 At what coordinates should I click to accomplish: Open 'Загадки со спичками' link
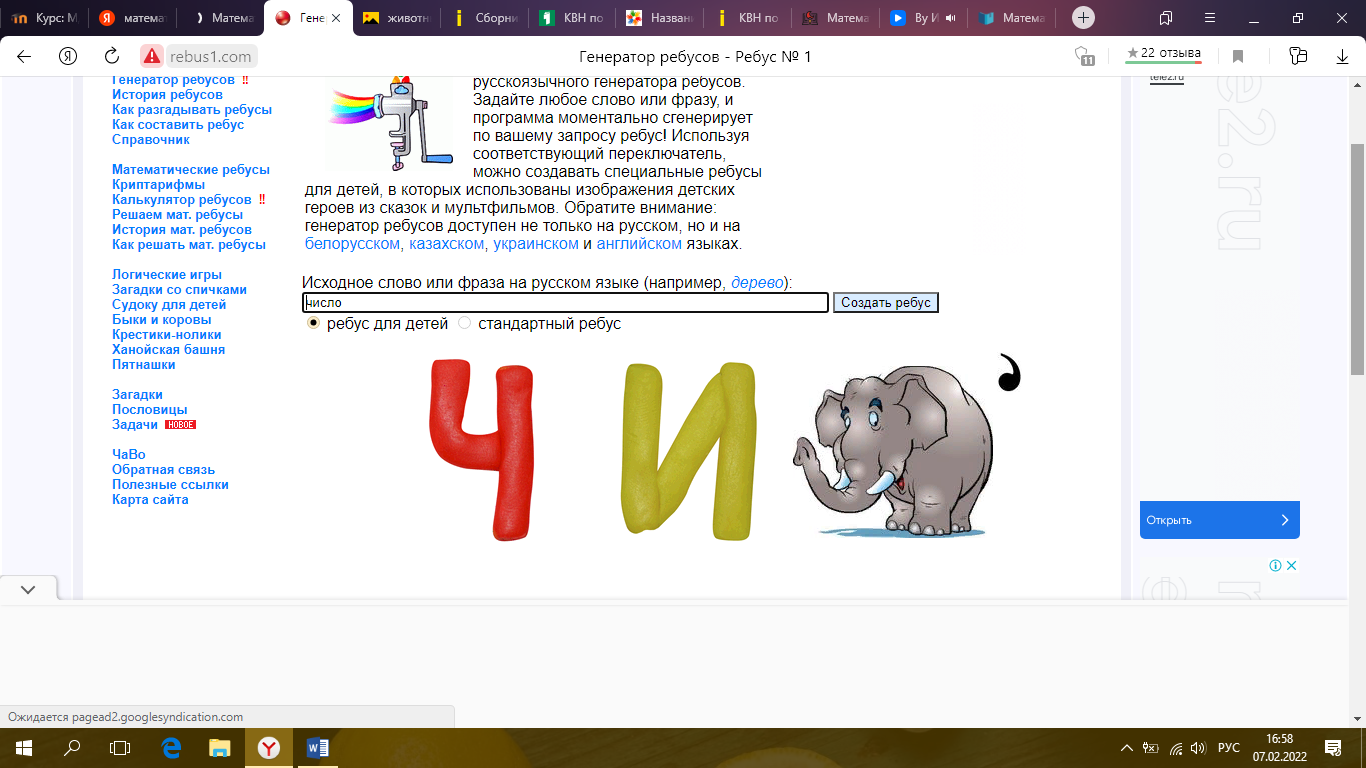179,290
